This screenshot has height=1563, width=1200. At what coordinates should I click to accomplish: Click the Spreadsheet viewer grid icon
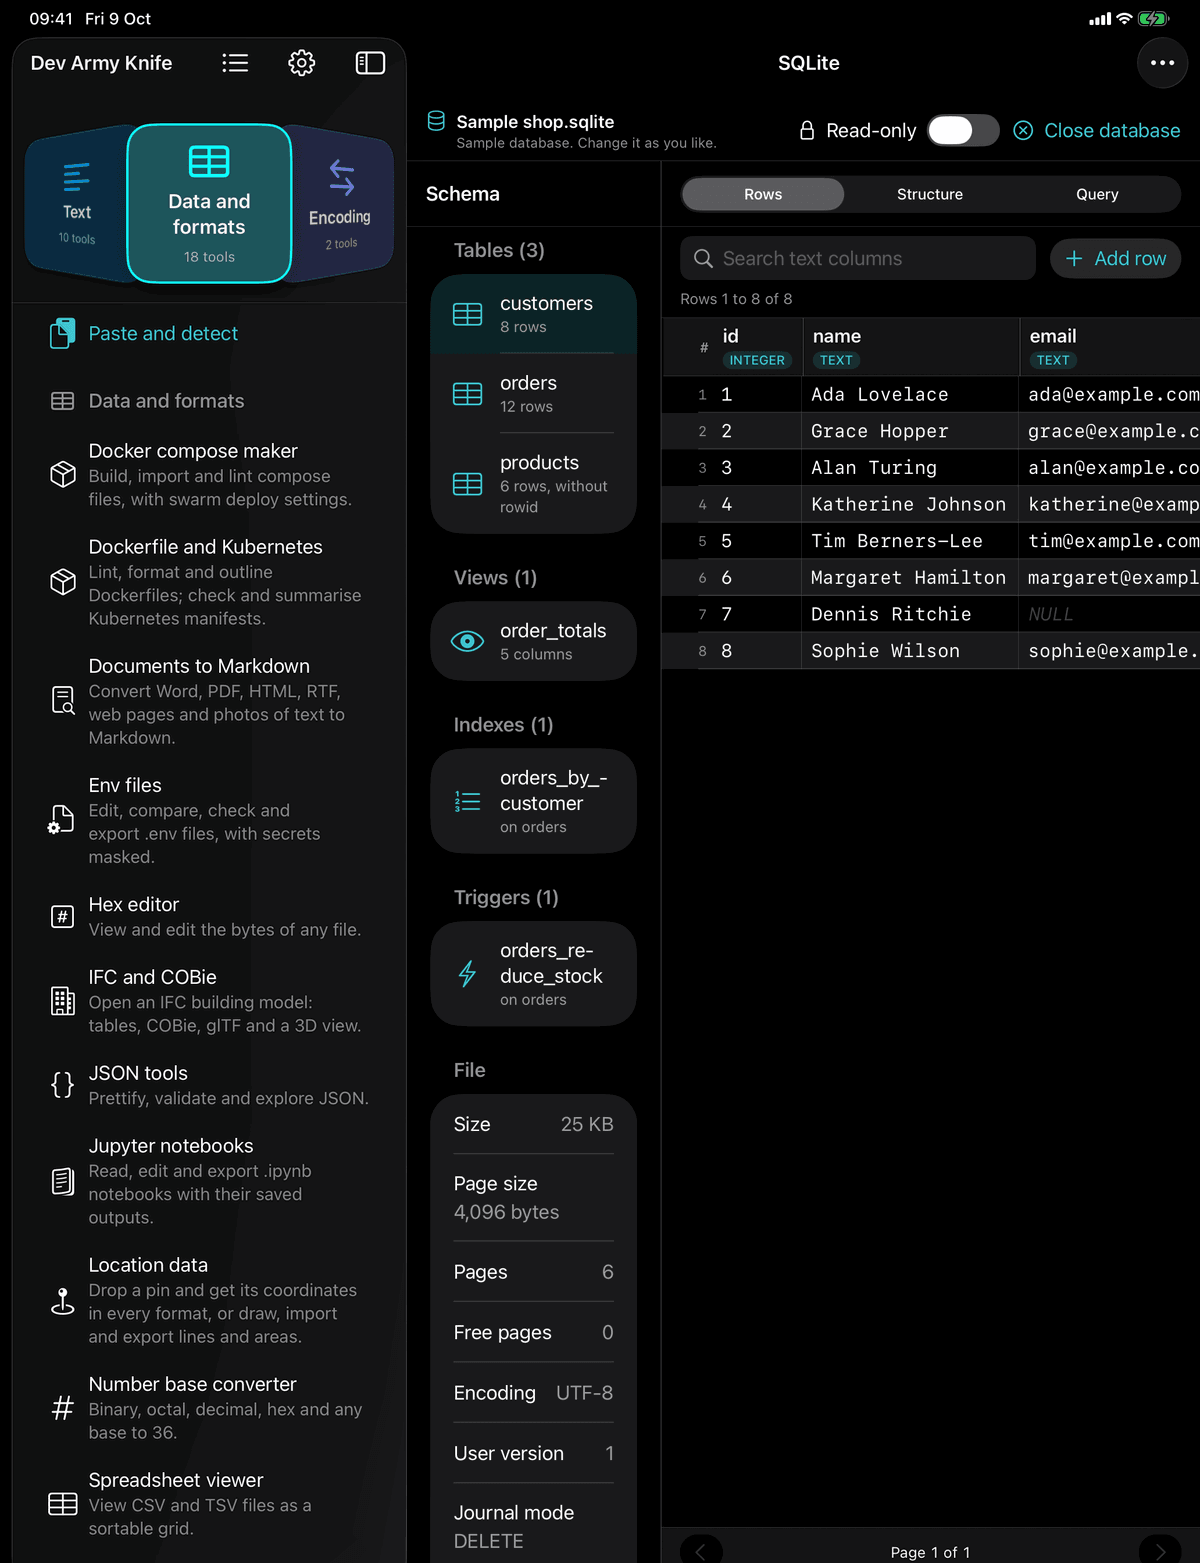(x=63, y=1503)
